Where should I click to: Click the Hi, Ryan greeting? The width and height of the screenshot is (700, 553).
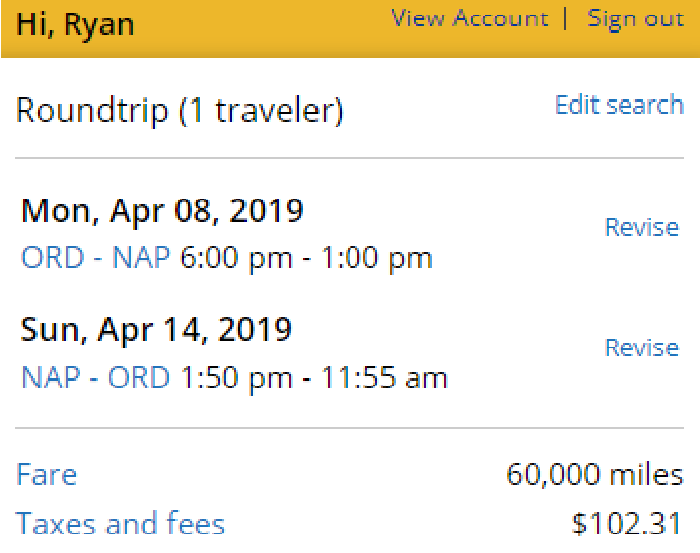click(x=75, y=23)
